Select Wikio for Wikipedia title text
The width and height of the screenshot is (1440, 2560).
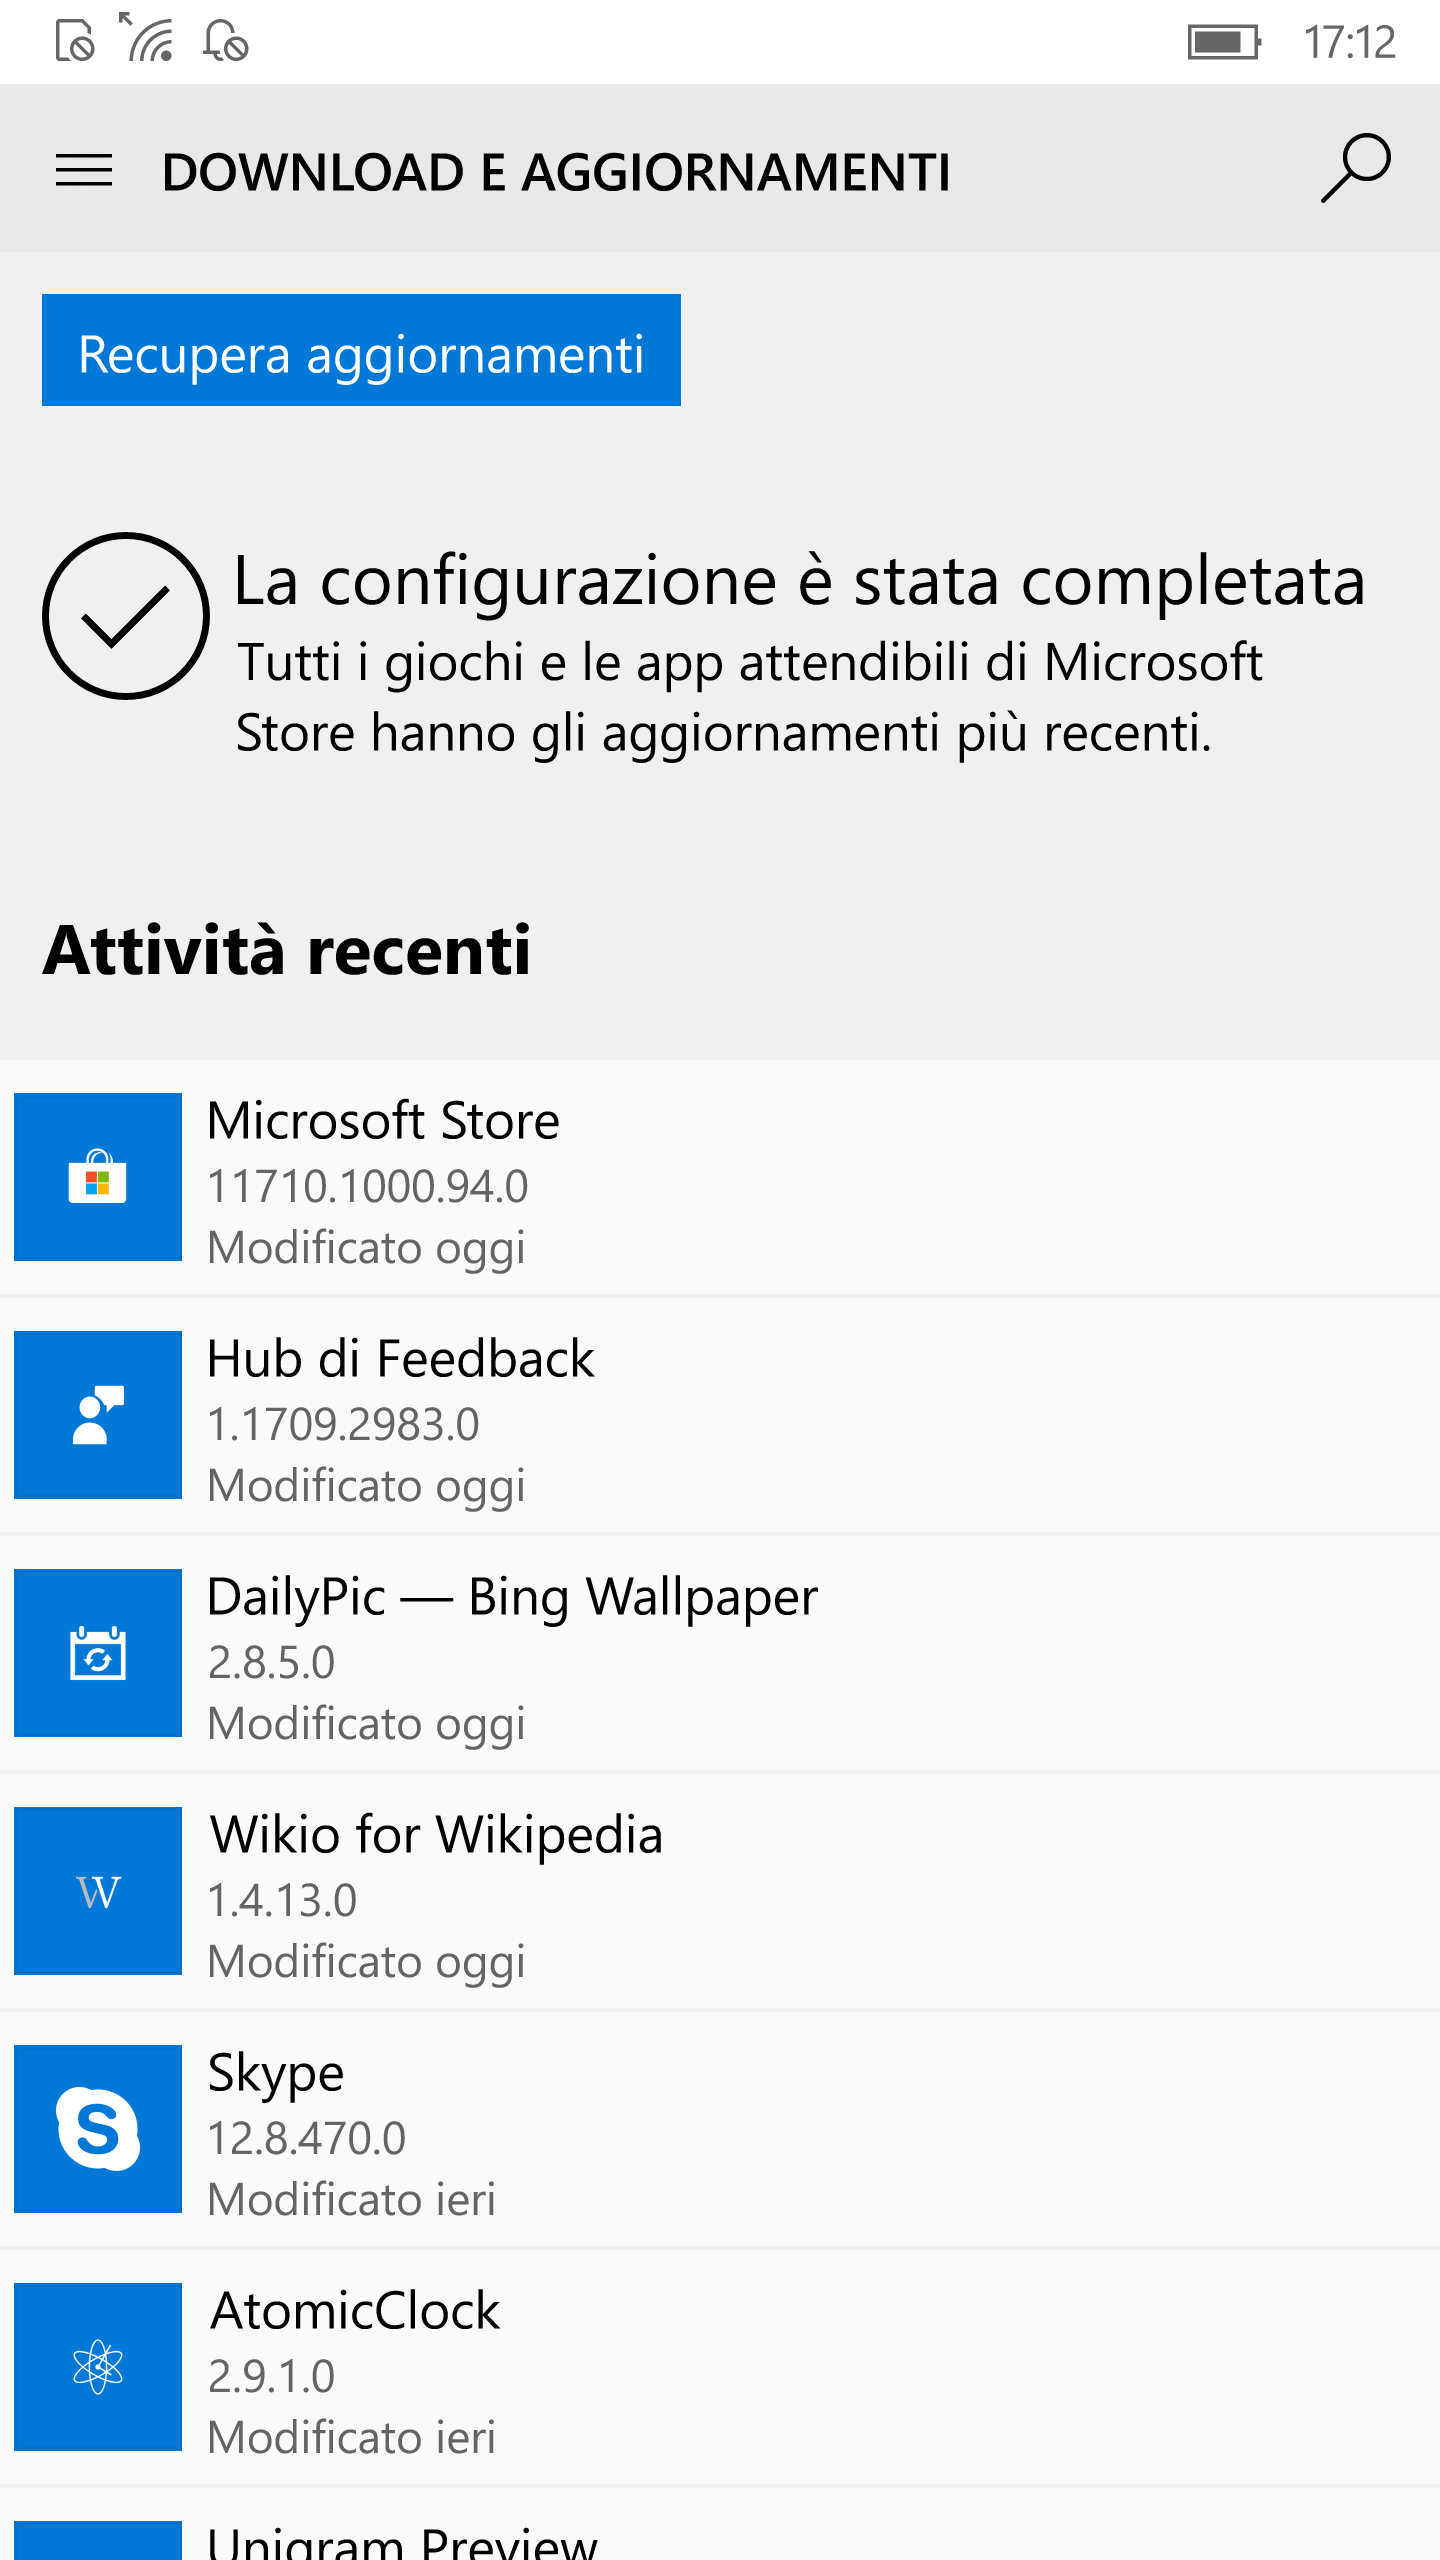coord(436,1836)
